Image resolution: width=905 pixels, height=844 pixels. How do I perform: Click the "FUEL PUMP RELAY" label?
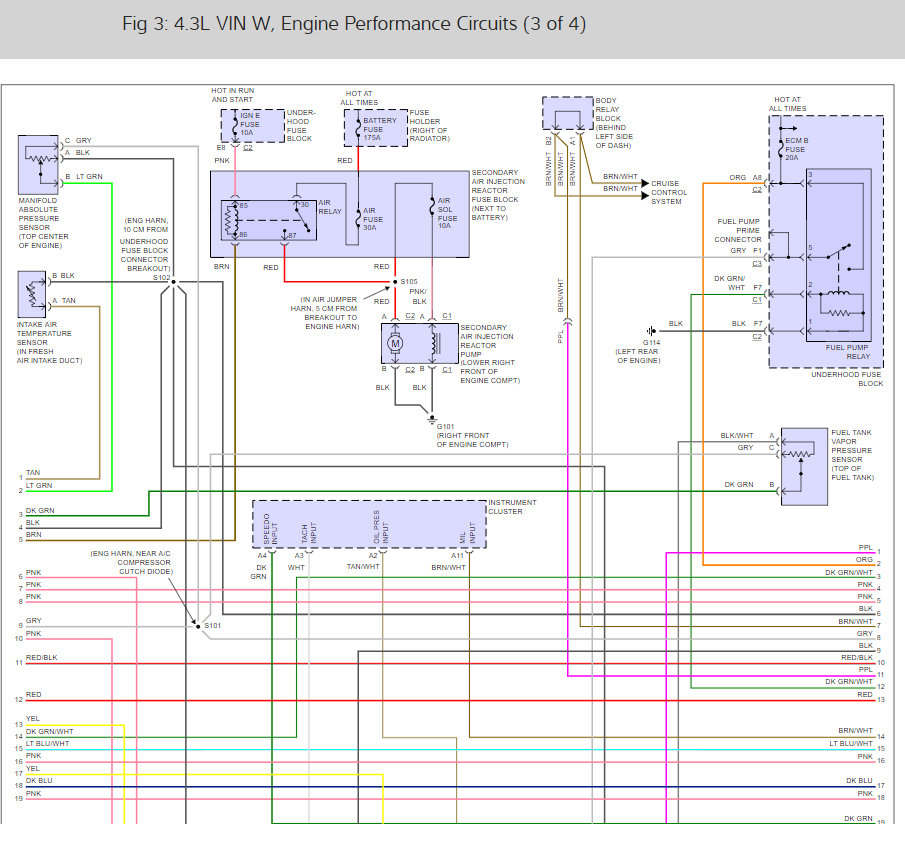(x=847, y=352)
